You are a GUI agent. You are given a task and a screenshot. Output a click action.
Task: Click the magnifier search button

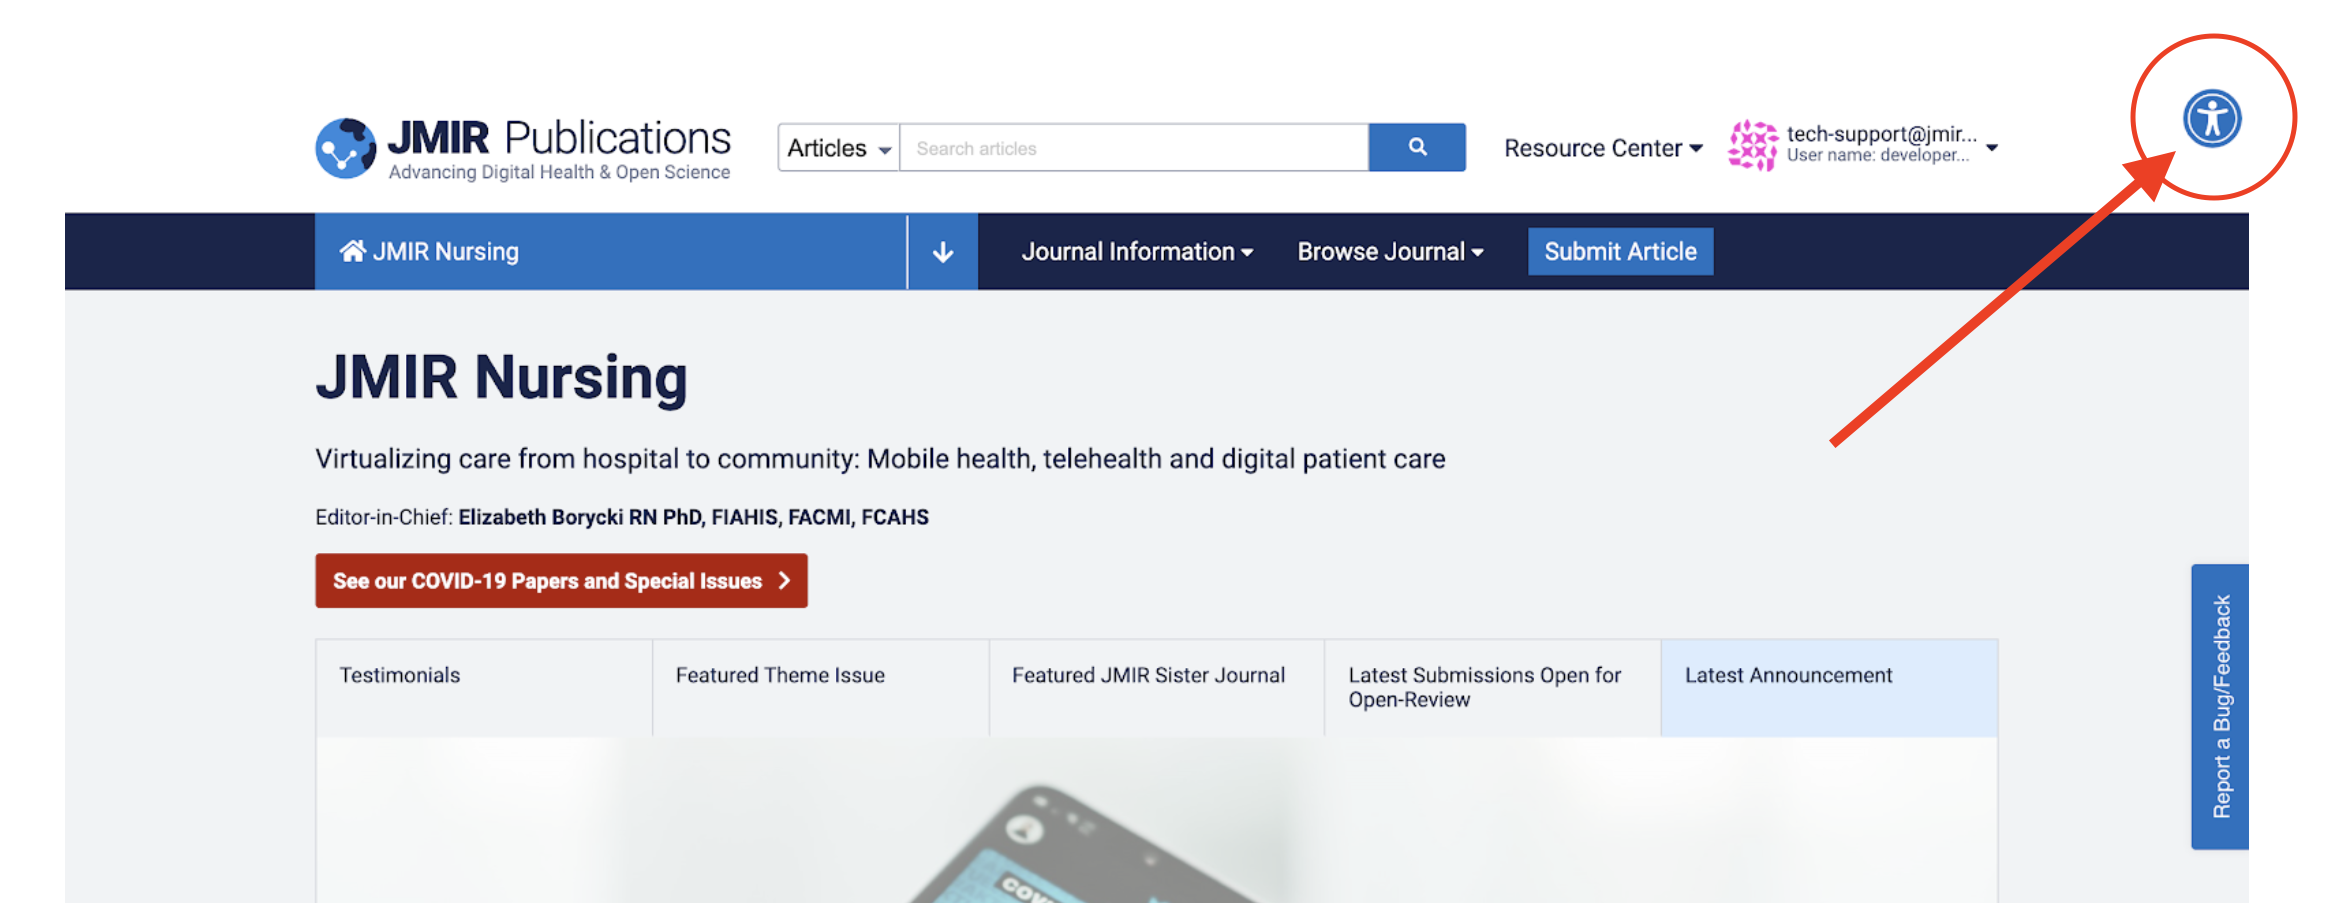pos(1416,147)
